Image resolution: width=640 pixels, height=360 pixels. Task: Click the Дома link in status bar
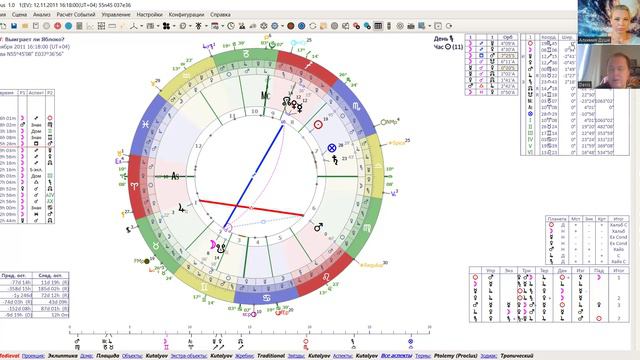(87, 356)
